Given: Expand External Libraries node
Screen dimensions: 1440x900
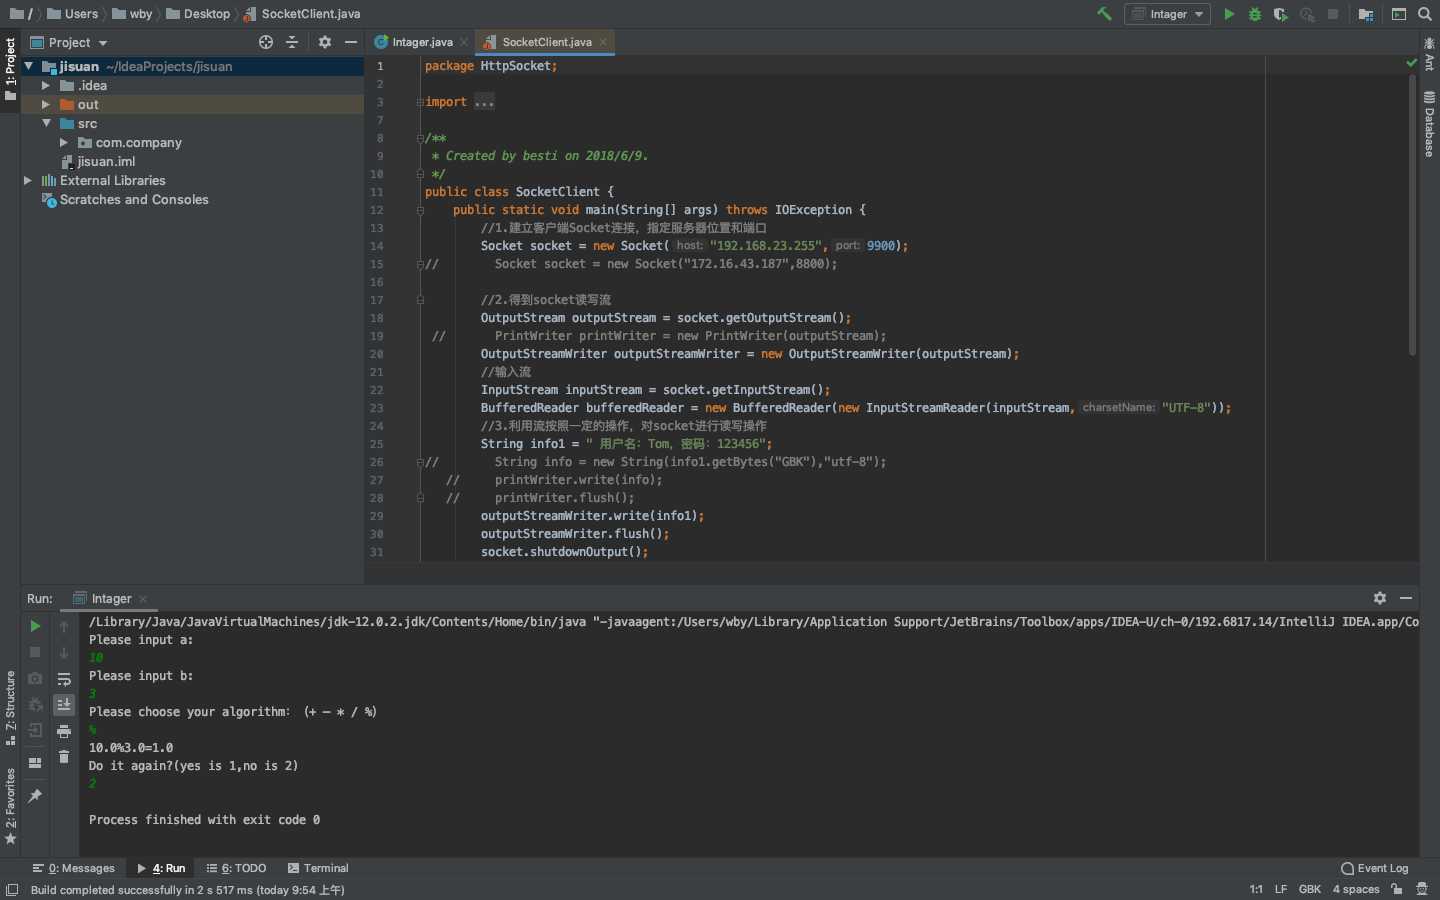Looking at the screenshot, I should pyautogui.click(x=28, y=180).
